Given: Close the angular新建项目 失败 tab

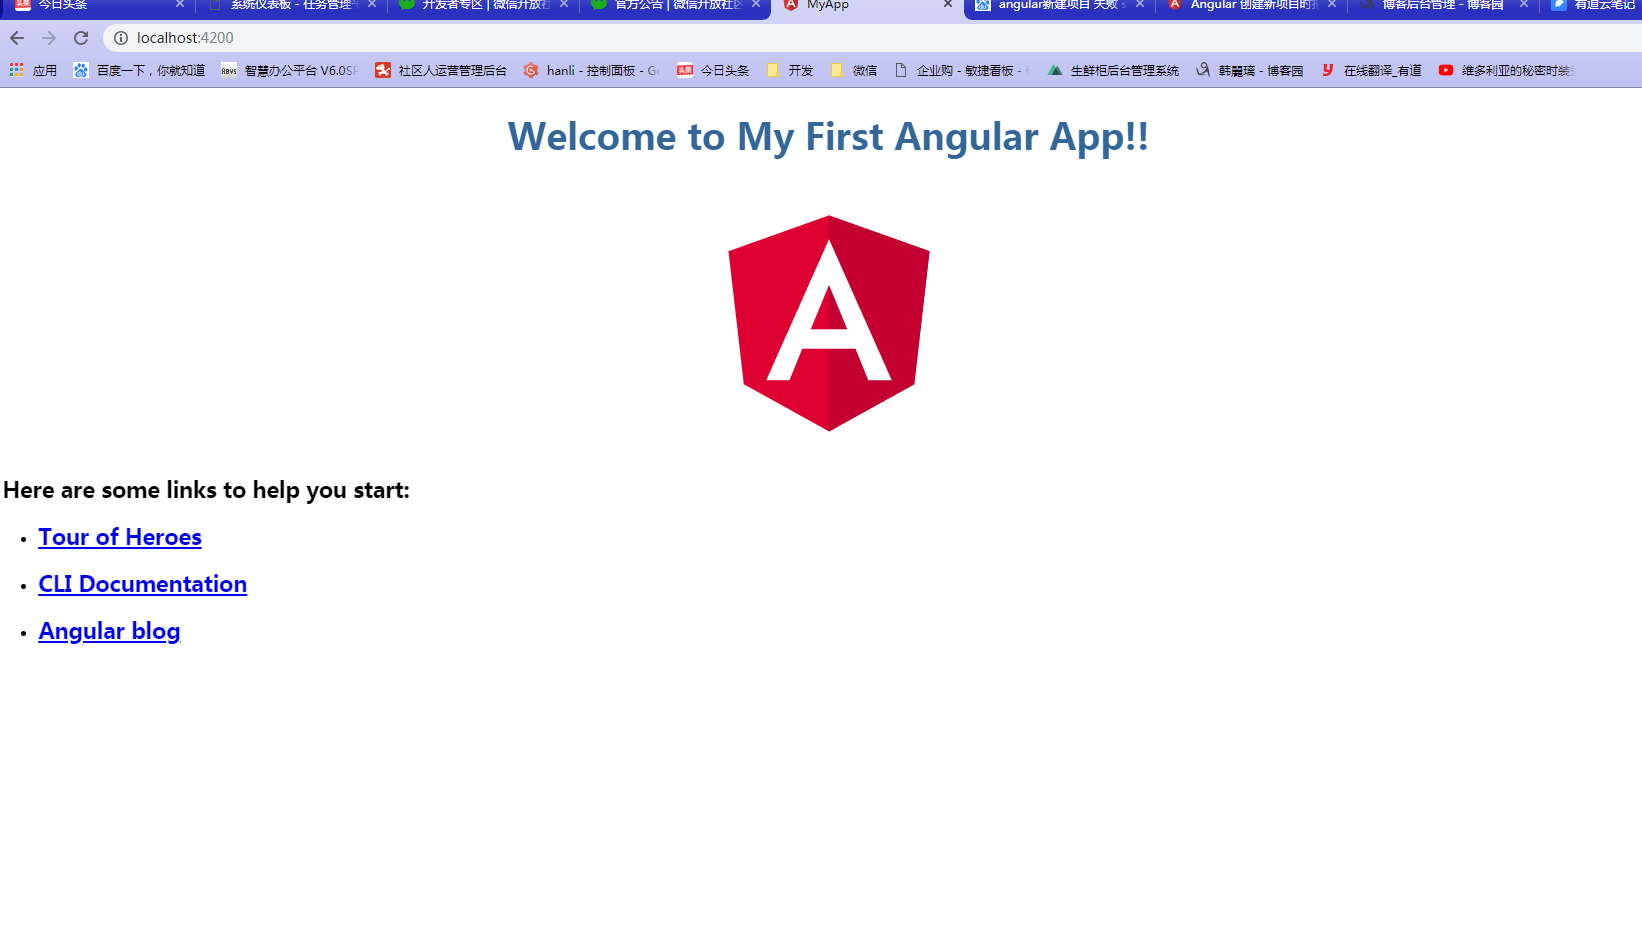Looking at the screenshot, I should click(x=1140, y=5).
